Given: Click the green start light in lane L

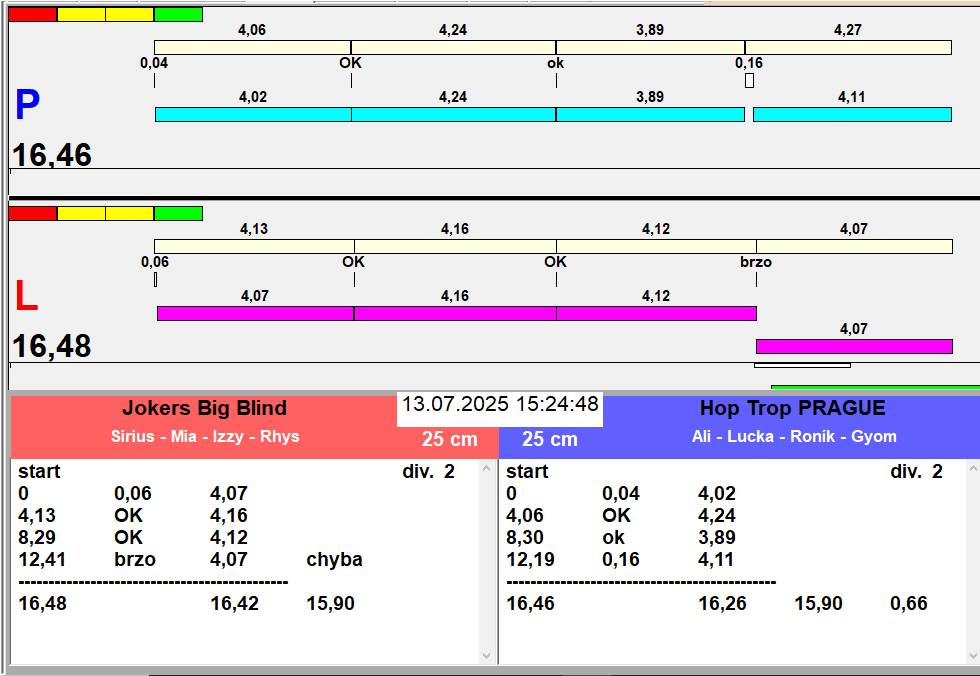Looking at the screenshot, I should pos(178,213).
